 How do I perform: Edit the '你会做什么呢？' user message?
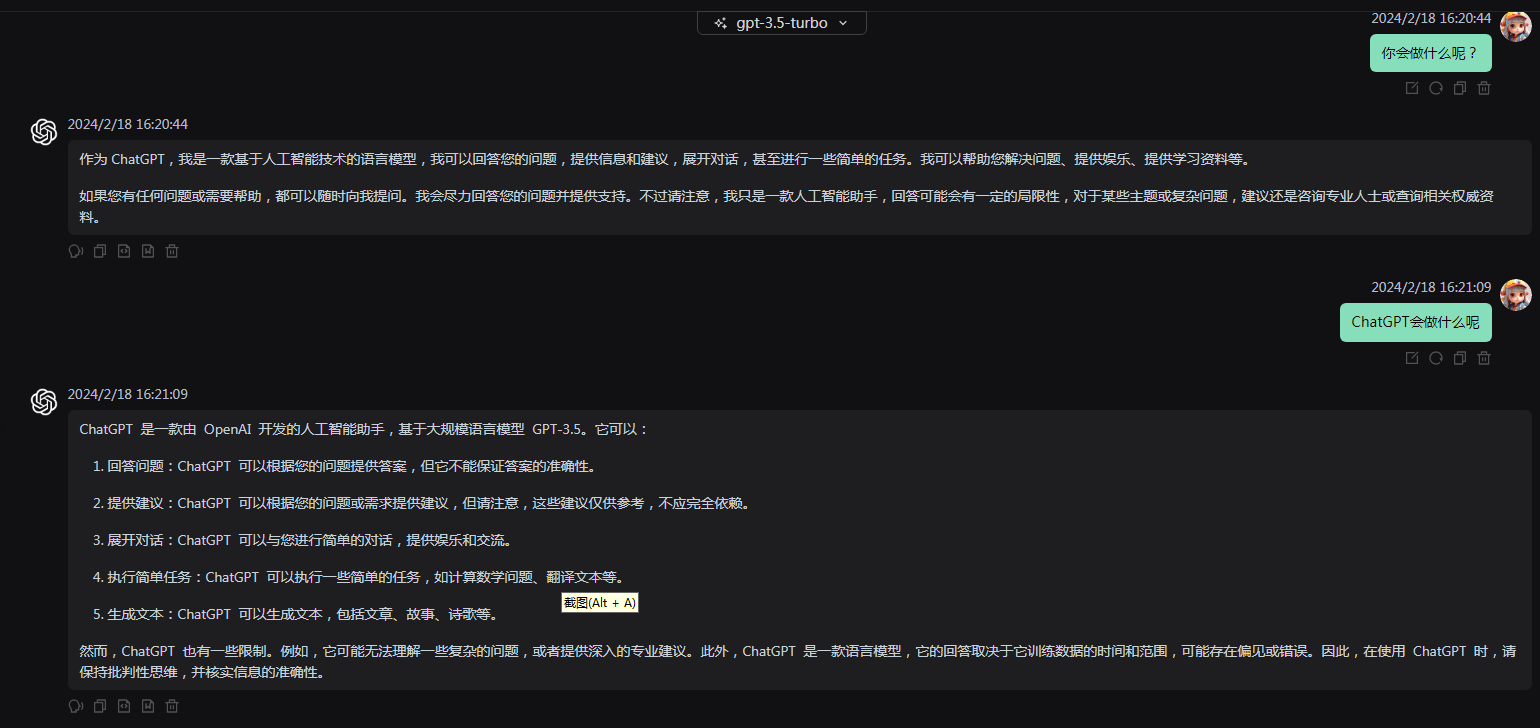[1411, 88]
